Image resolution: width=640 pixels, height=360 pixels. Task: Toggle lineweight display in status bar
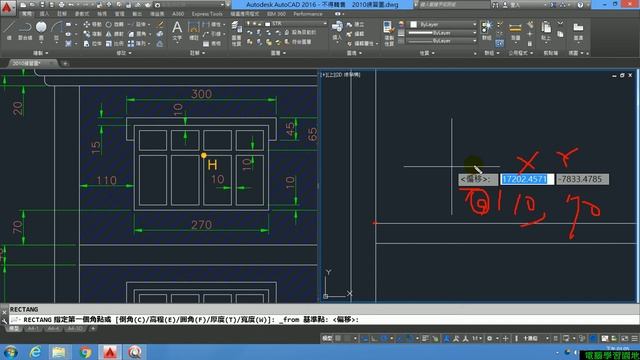(x=425, y=338)
